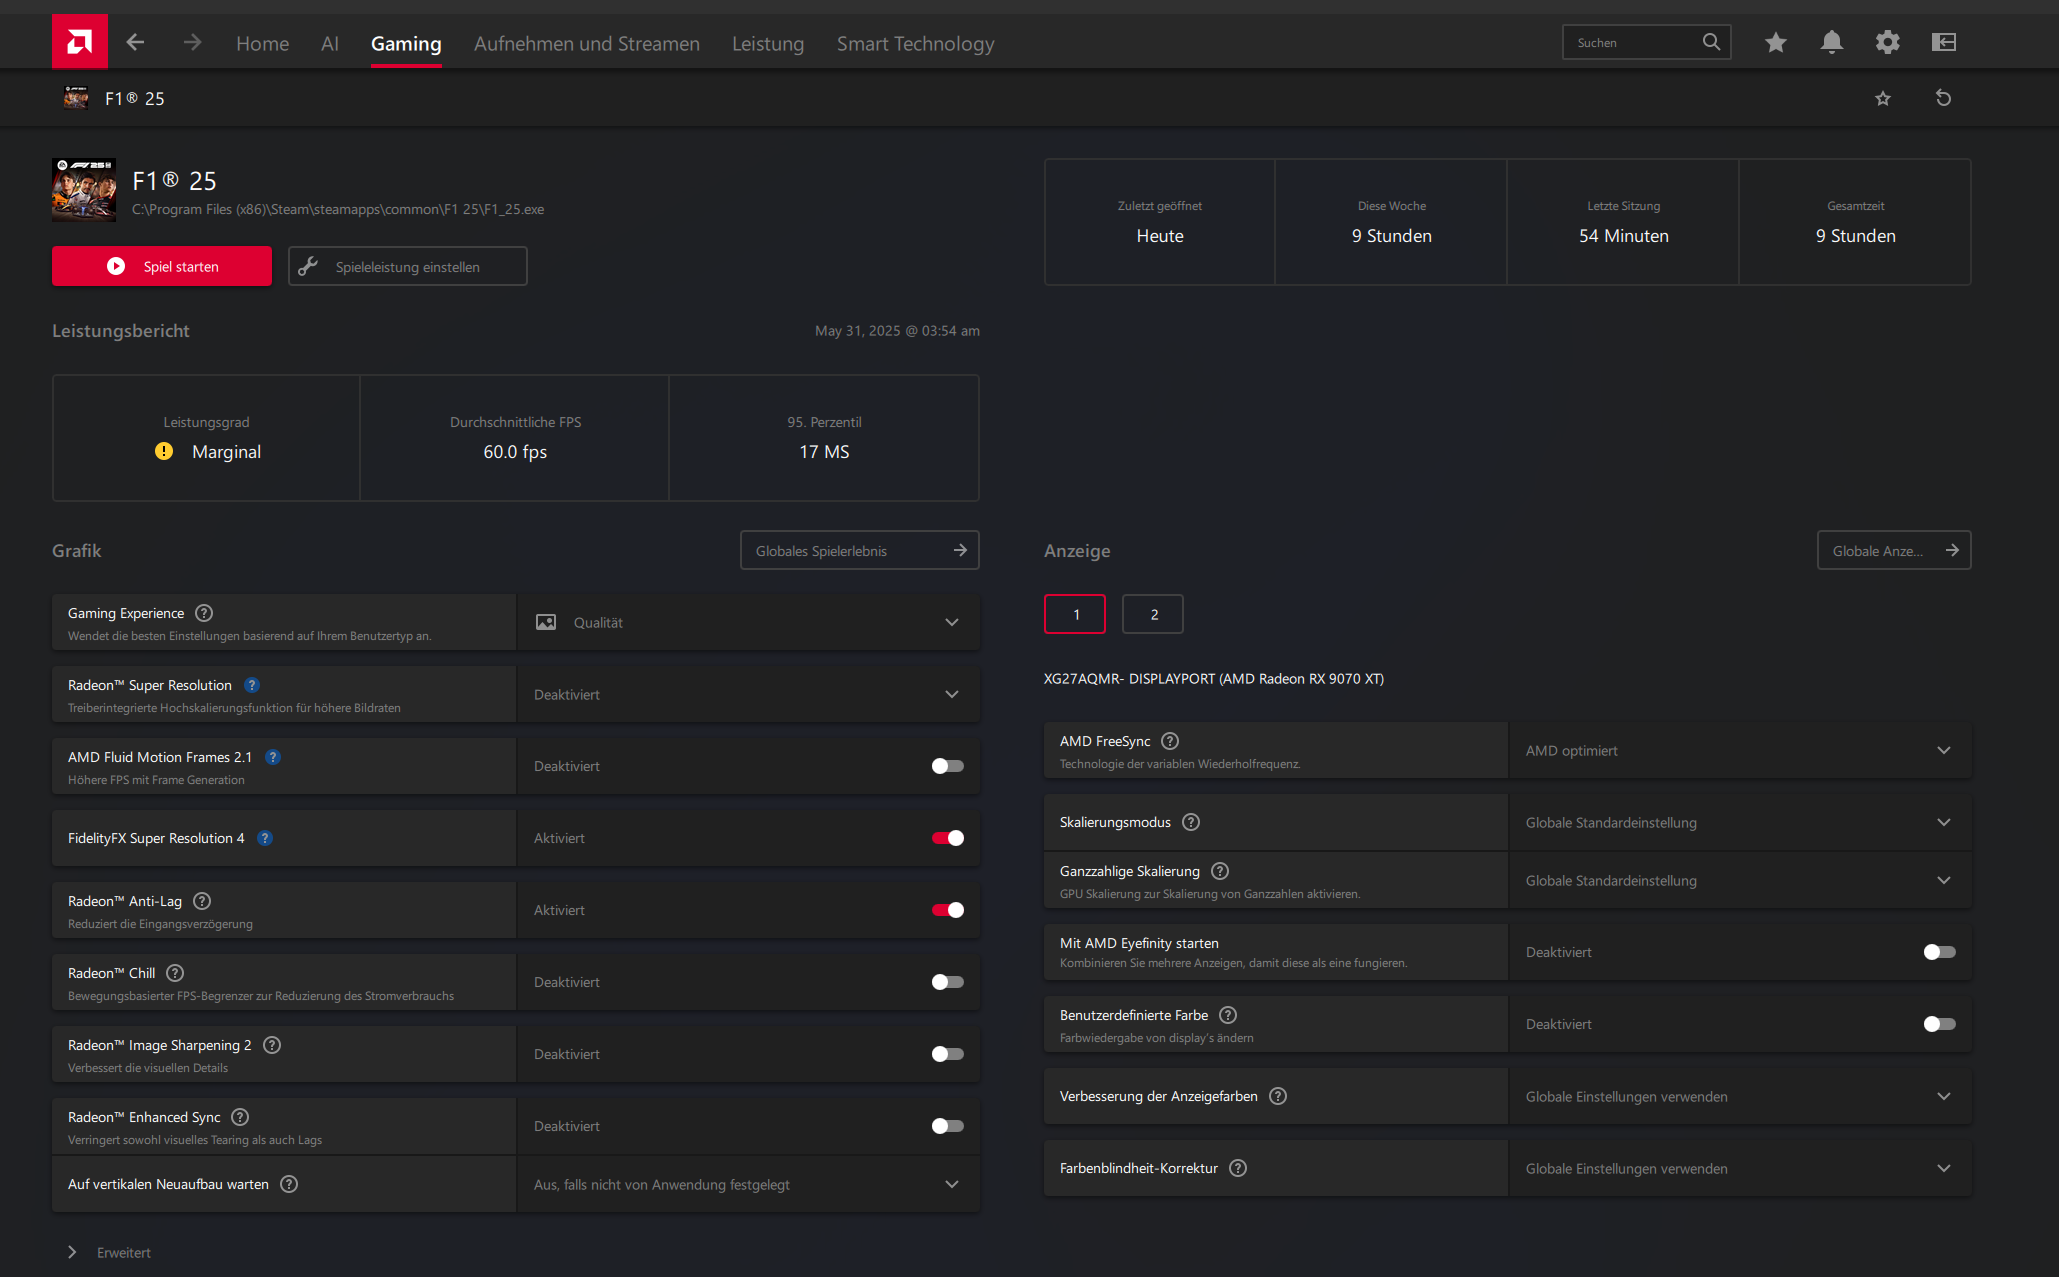The image size is (2059, 1277).
Task: Open Gaming Experience Qualität dropdown
Action: click(x=747, y=622)
